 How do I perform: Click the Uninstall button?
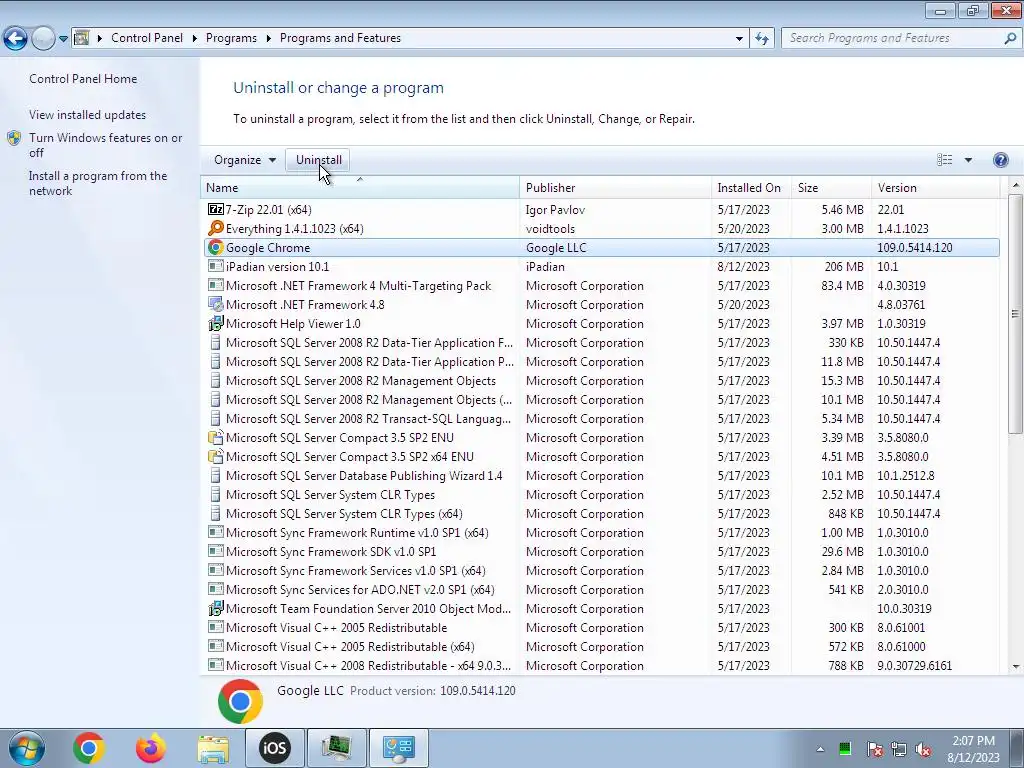point(319,160)
